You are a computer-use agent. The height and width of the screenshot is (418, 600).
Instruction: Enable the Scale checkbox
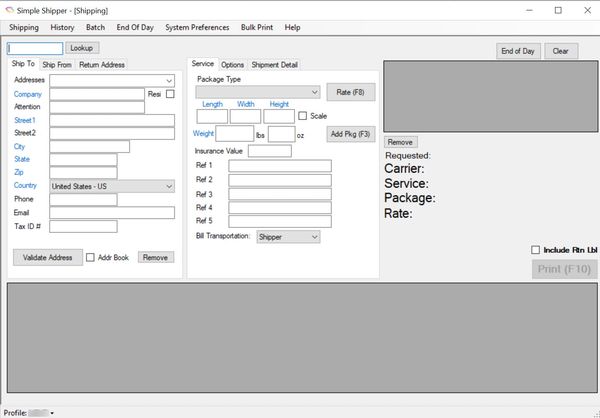pyautogui.click(x=303, y=116)
